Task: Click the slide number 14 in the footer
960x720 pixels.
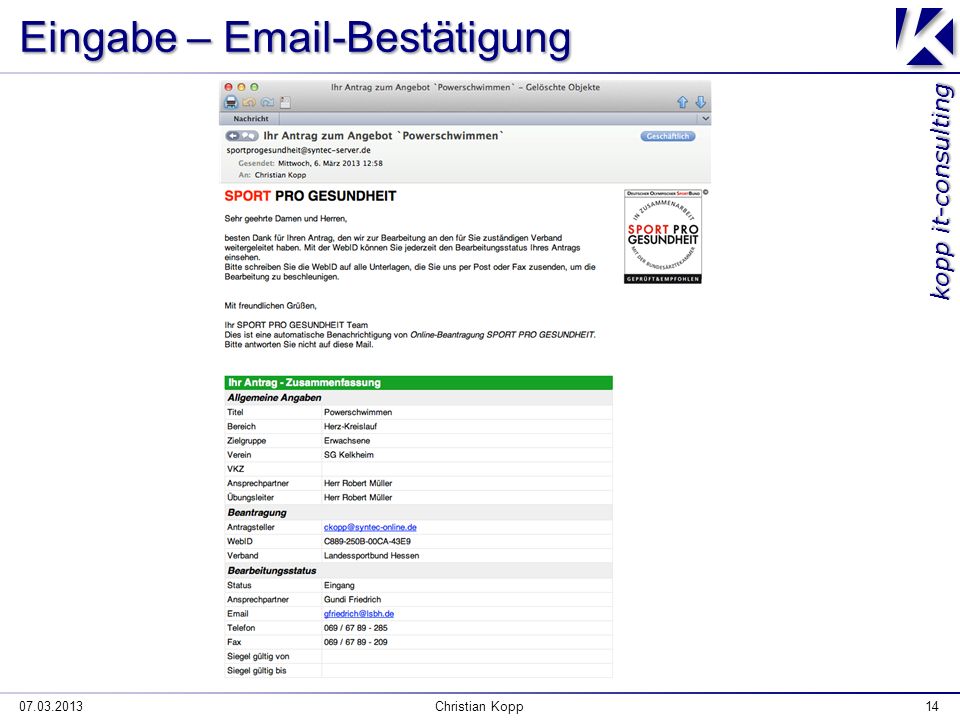Action: tap(932, 707)
